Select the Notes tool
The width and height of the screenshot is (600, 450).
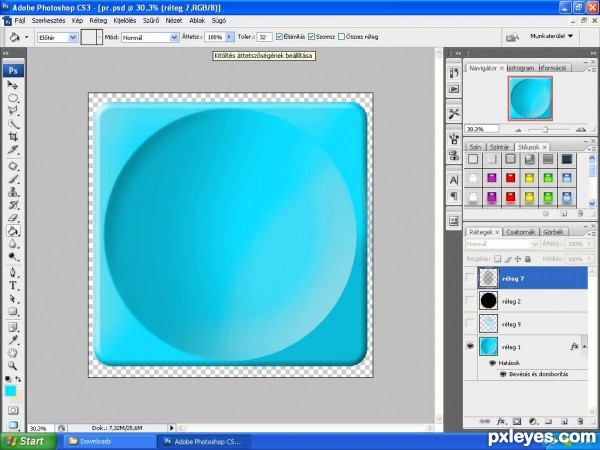click(x=13, y=327)
